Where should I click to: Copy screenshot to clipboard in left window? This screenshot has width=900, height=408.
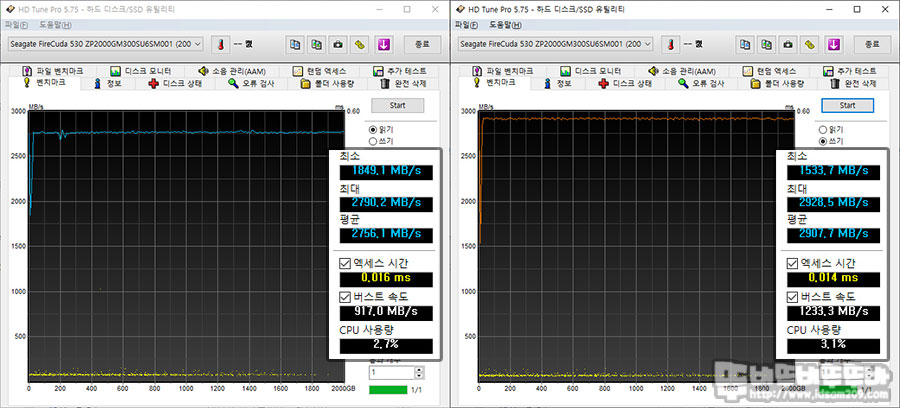click(x=317, y=44)
